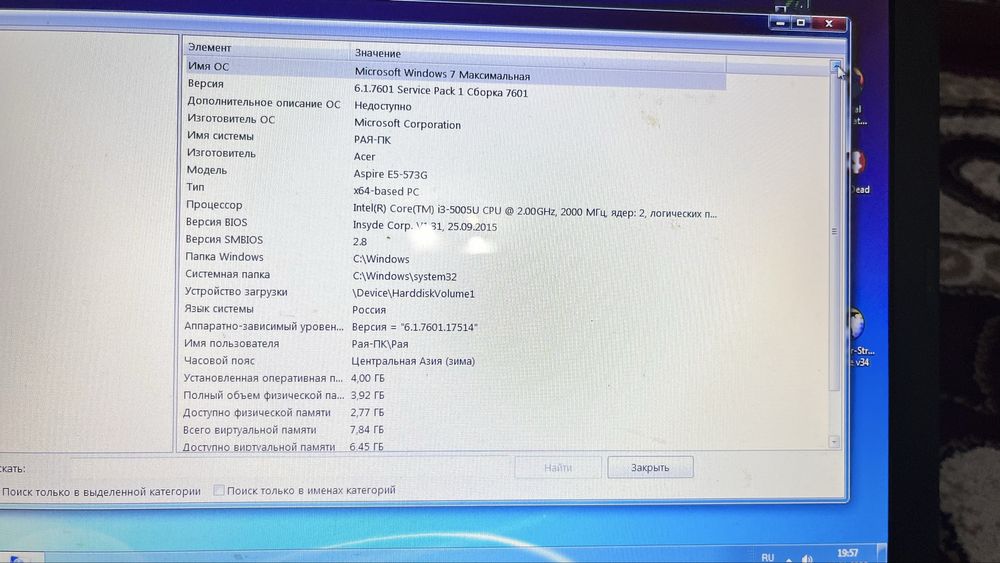The height and width of the screenshot is (563, 1000).
Task: Click value Microsoft Corporation
Action: click(407, 124)
